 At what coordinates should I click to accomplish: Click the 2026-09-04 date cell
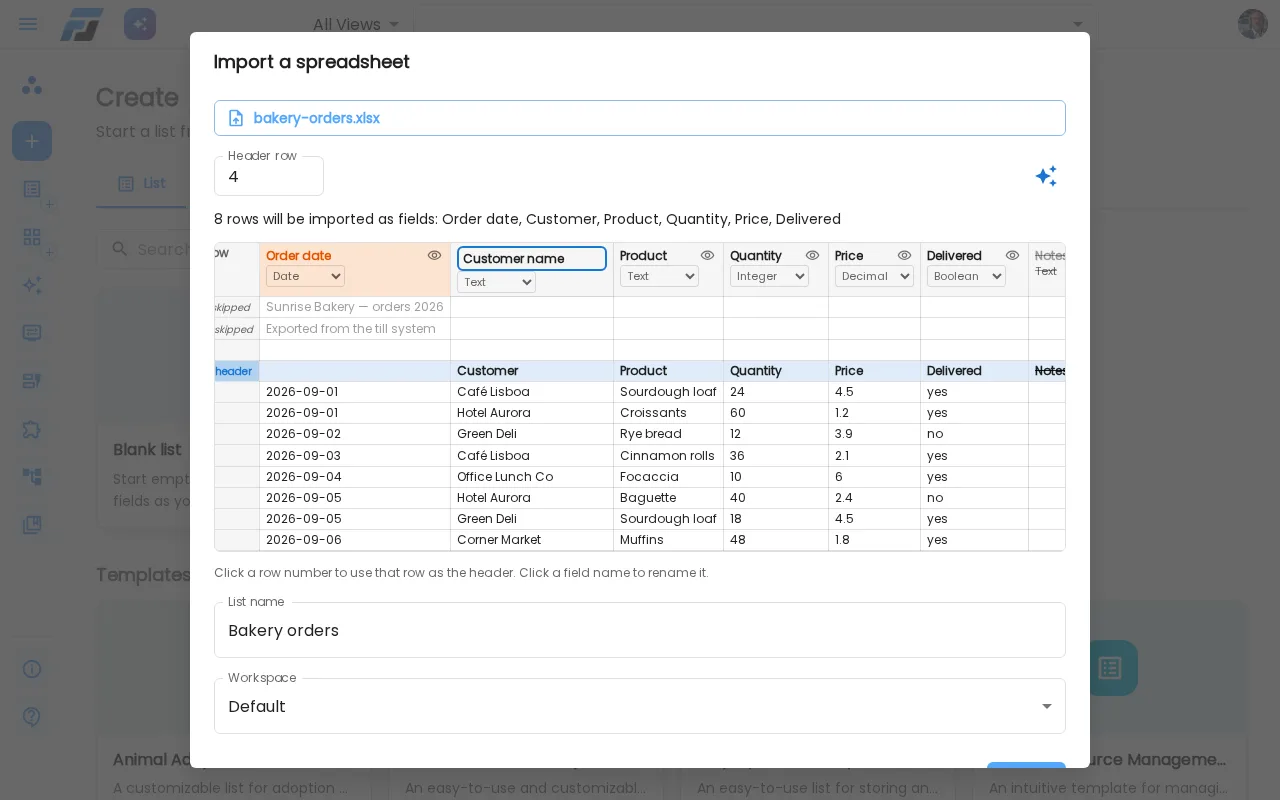(x=355, y=477)
